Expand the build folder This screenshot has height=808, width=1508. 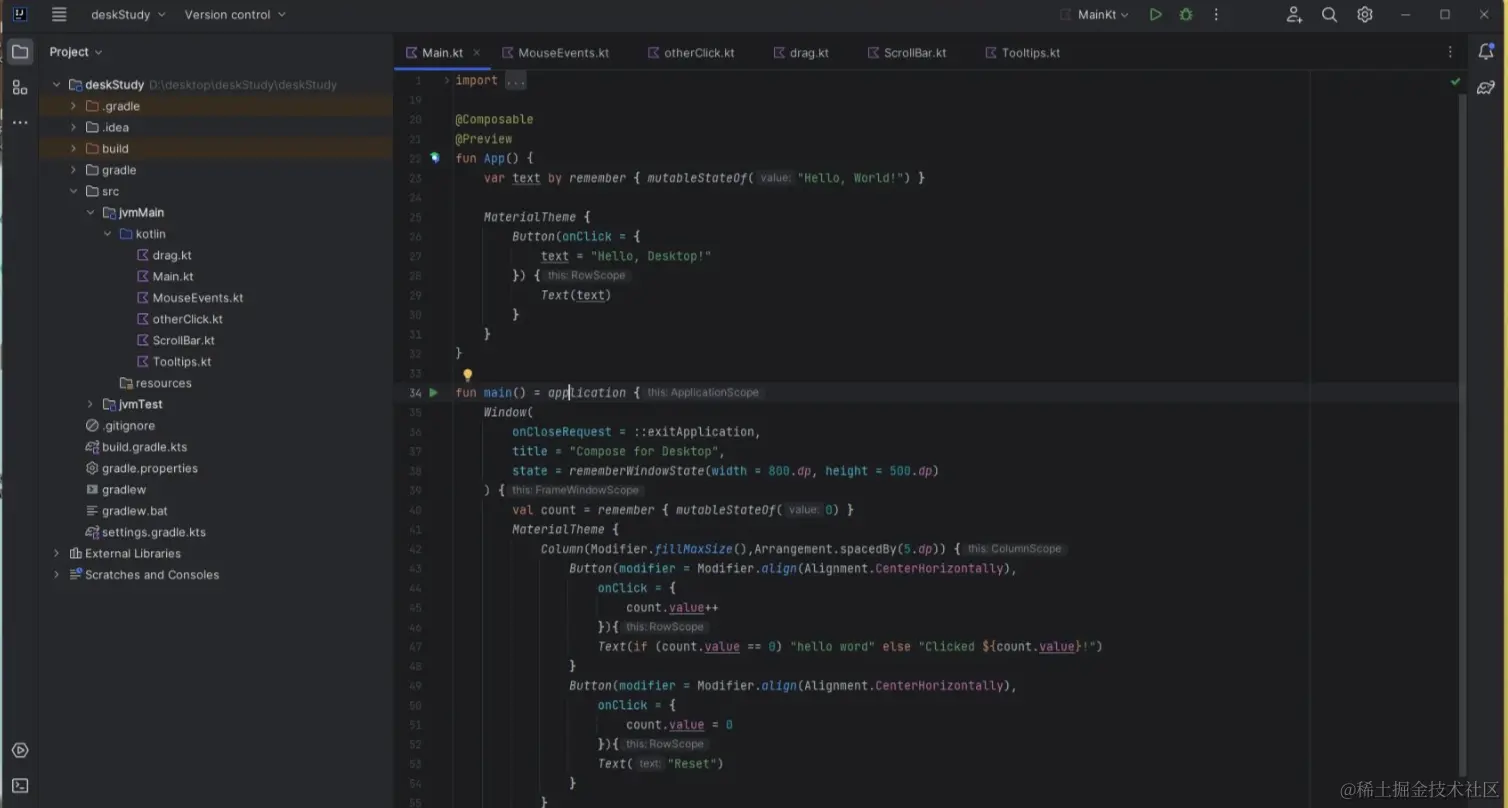73,149
